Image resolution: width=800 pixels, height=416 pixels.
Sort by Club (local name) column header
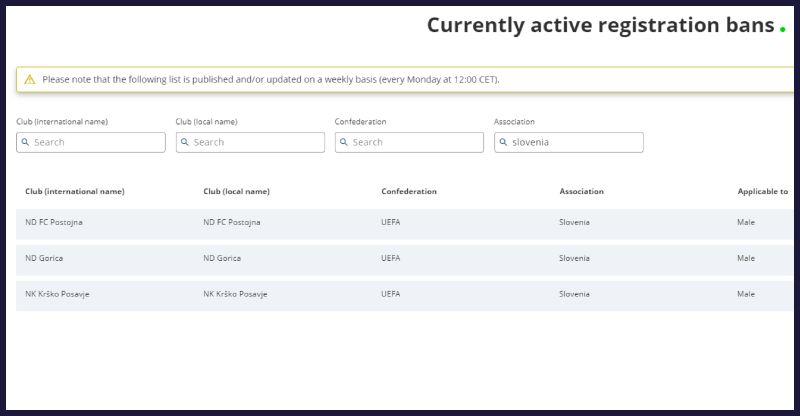point(236,191)
